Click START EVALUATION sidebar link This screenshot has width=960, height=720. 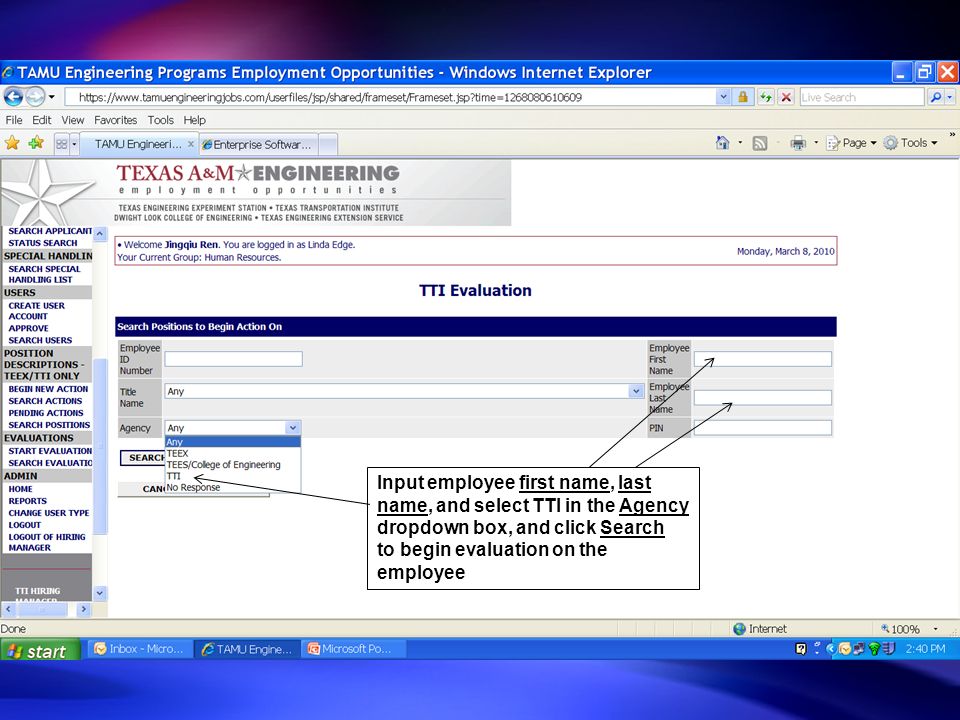[x=50, y=451]
